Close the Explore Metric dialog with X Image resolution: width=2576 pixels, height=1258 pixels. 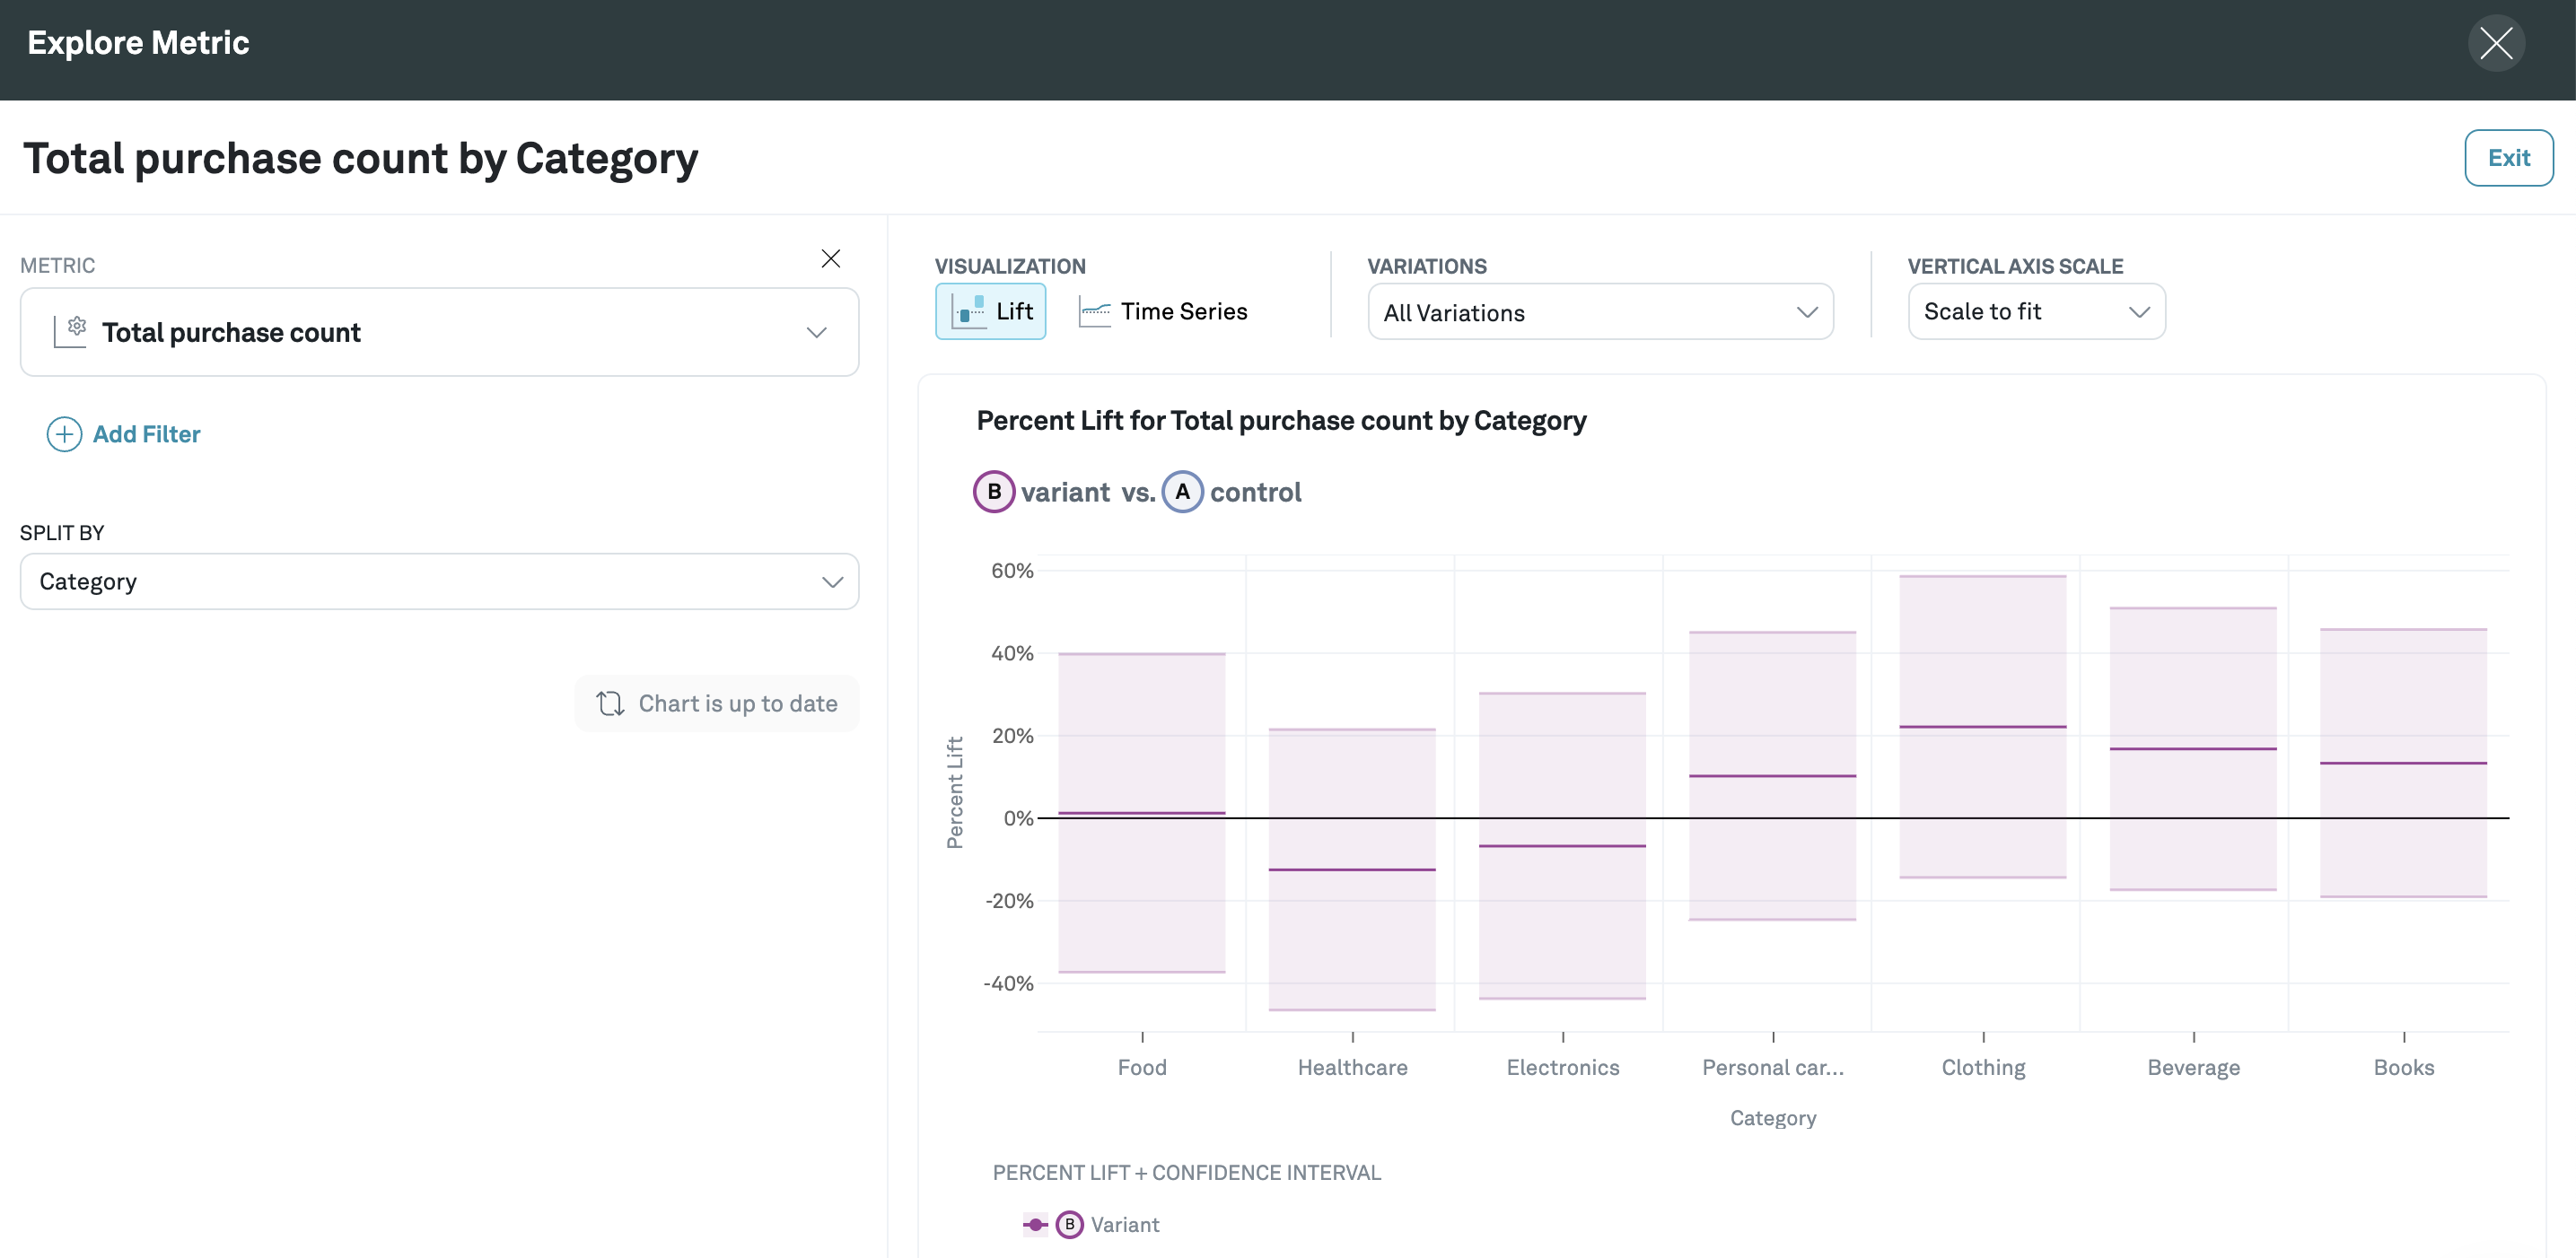2495,43
